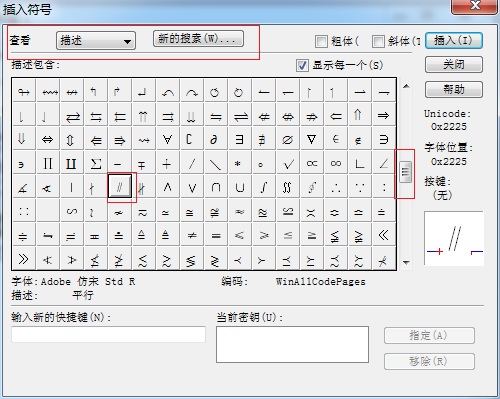500x399 pixels.
Task: Click inside the 当前密钥(U) list box
Action: tap(292, 344)
